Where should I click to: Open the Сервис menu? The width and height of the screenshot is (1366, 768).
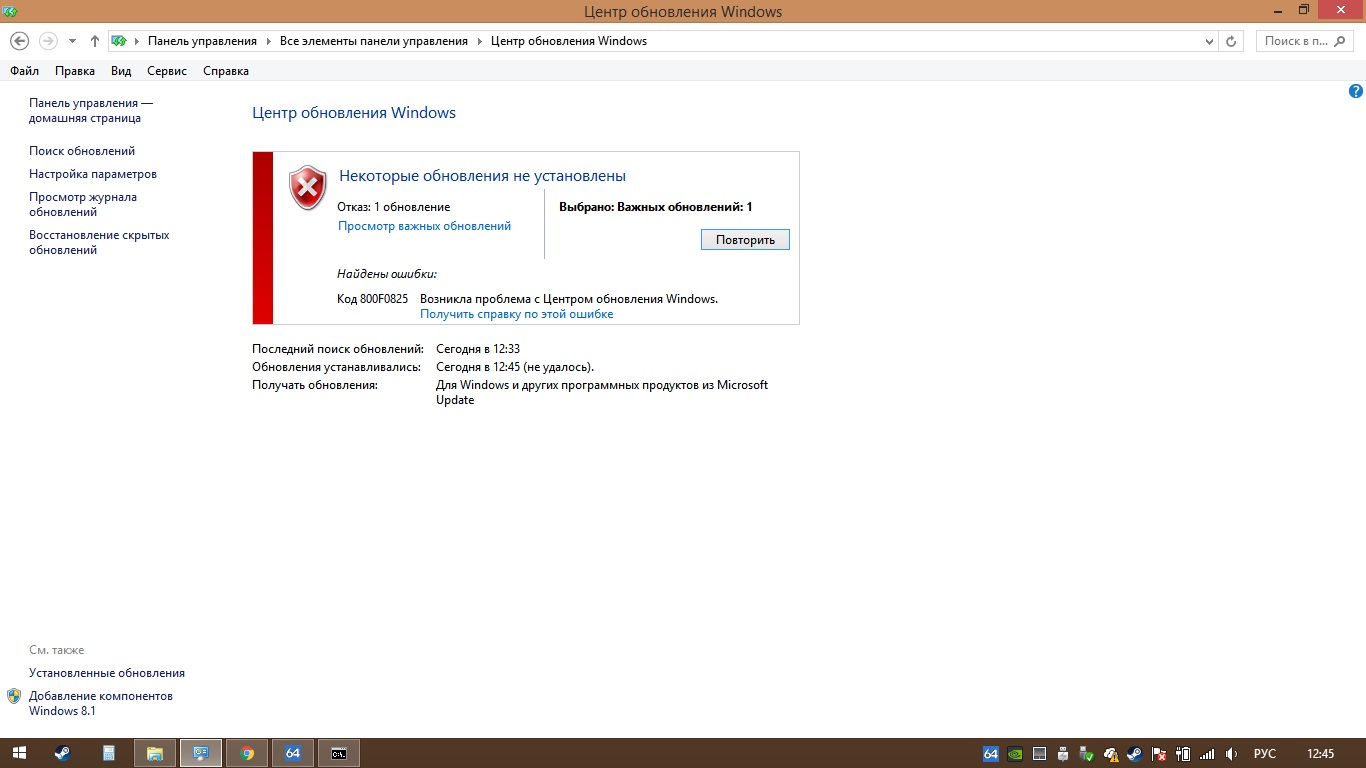tap(167, 71)
